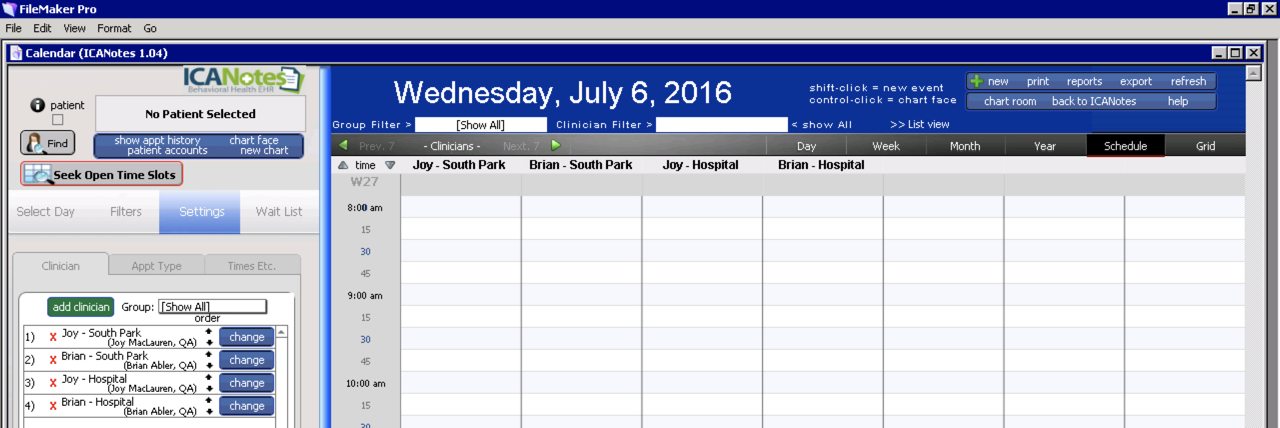
Task: Click the patient info icon
Action: click(38, 105)
